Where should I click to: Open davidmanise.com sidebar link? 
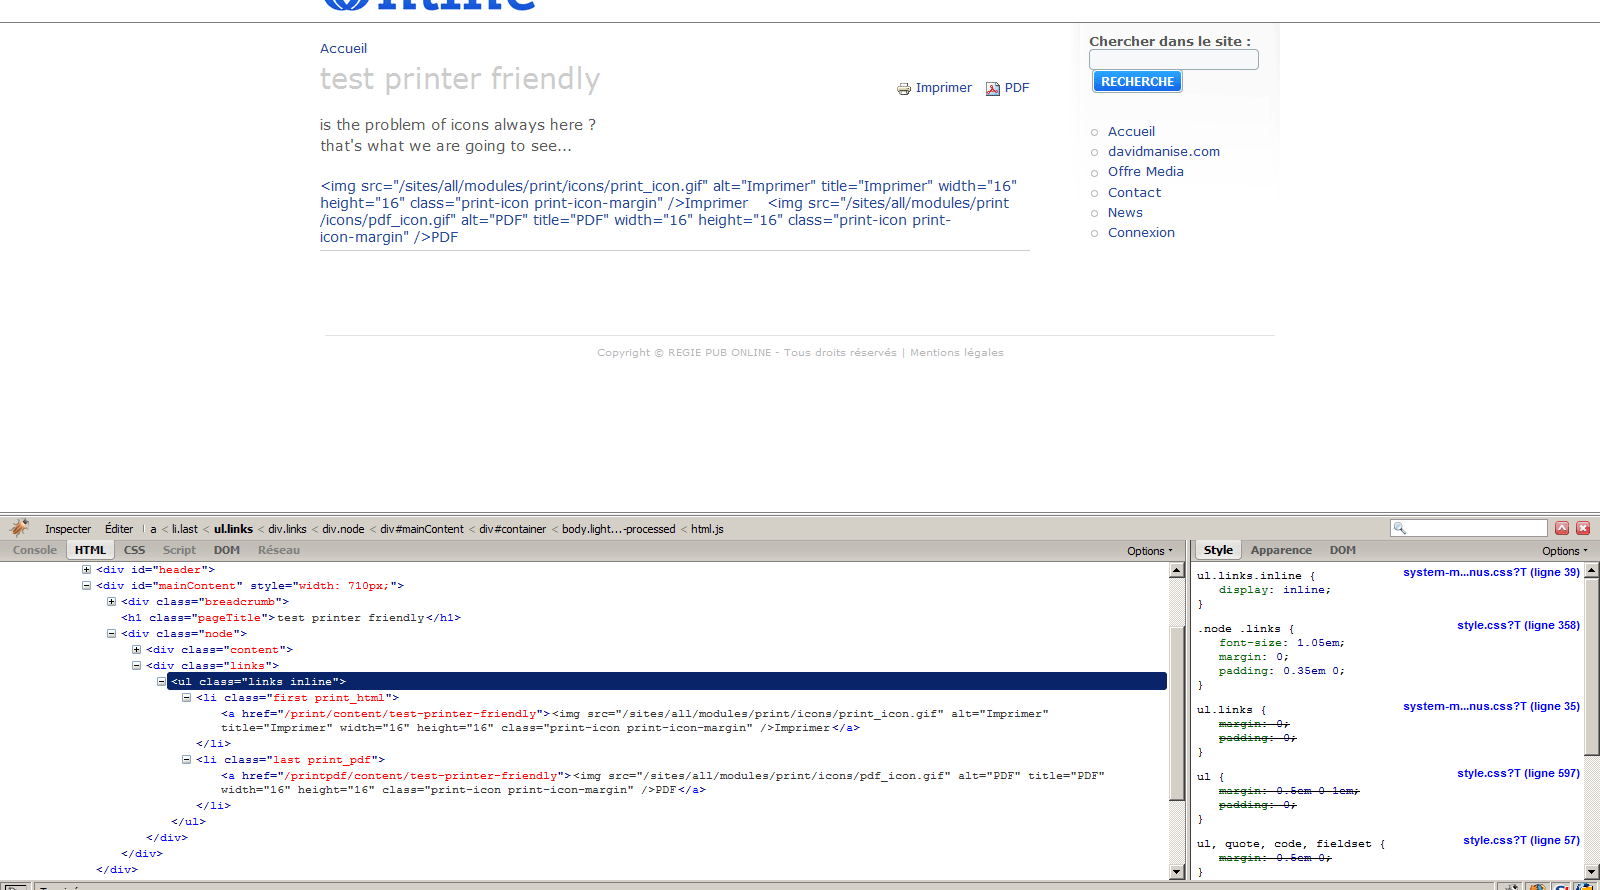coord(1164,152)
